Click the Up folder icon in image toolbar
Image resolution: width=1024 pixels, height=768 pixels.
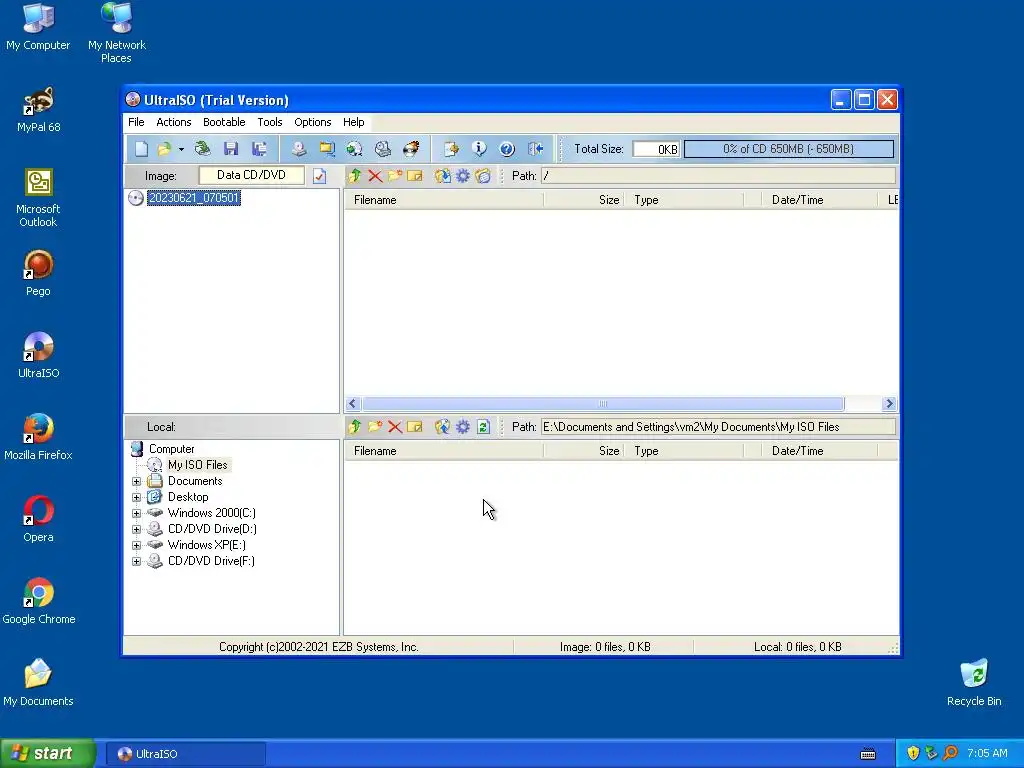coord(355,176)
